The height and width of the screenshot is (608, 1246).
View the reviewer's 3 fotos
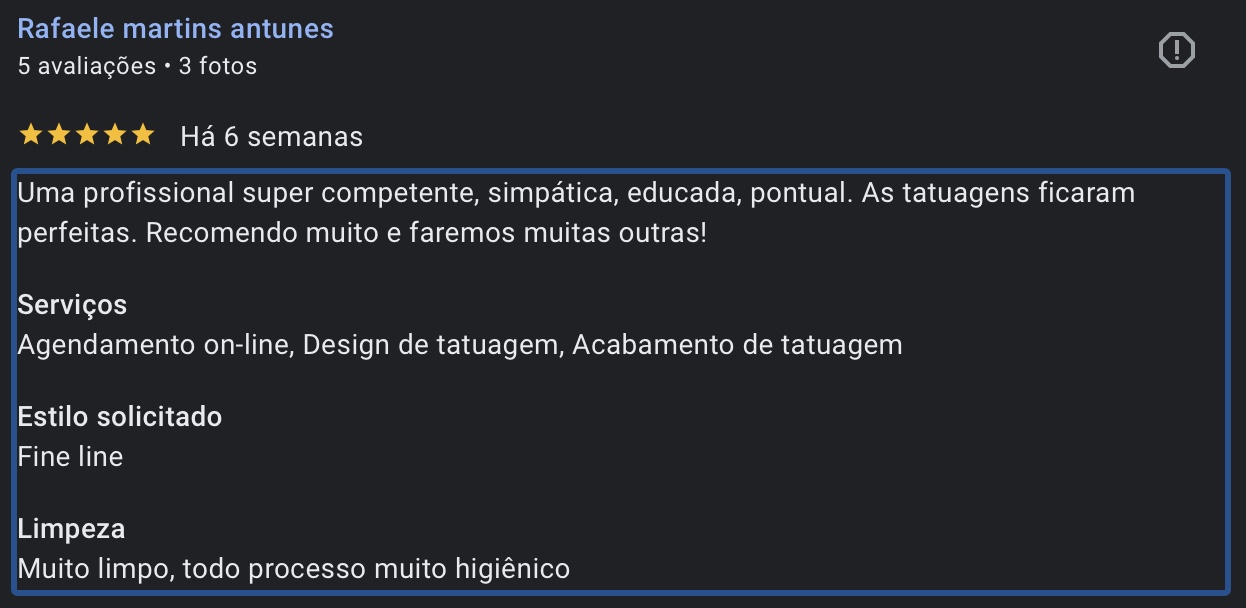pos(215,66)
